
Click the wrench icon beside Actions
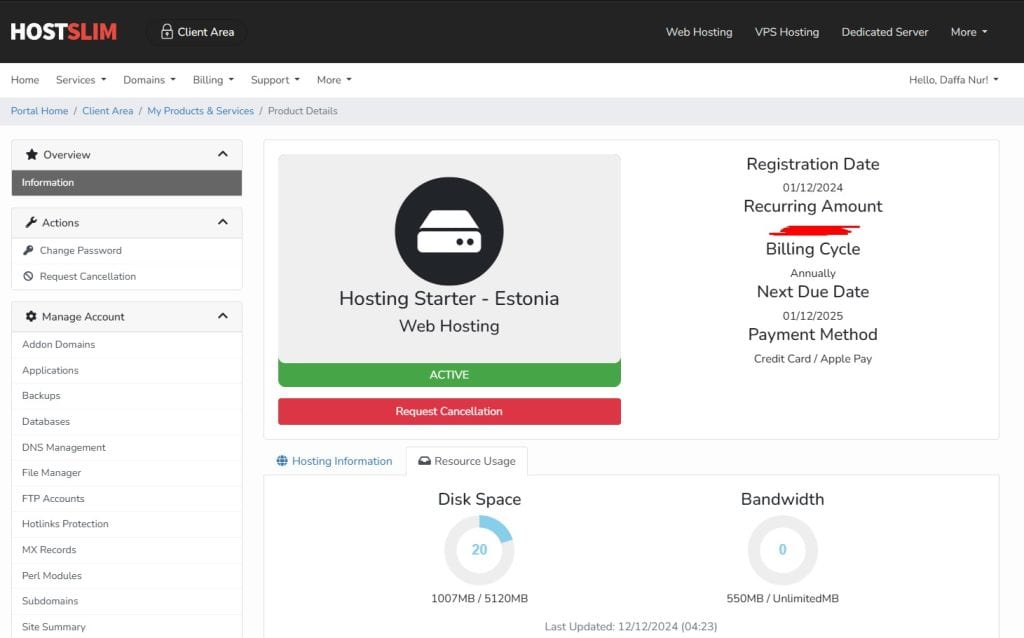31,223
